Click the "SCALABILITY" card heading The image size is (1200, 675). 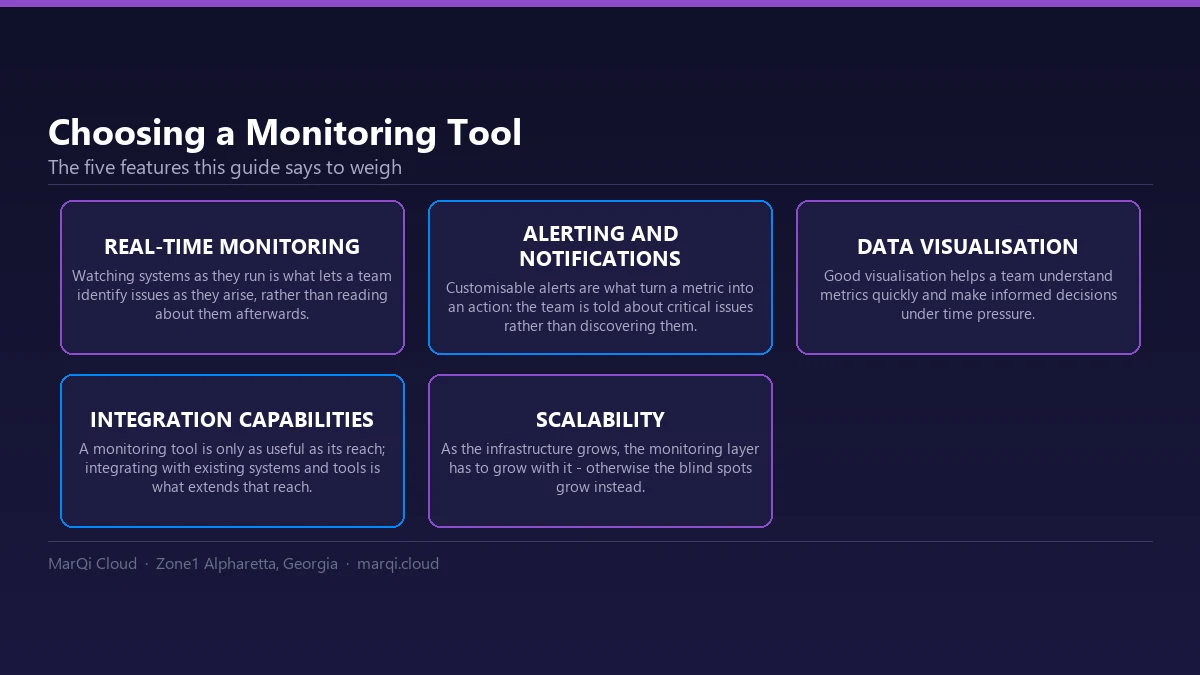600,420
